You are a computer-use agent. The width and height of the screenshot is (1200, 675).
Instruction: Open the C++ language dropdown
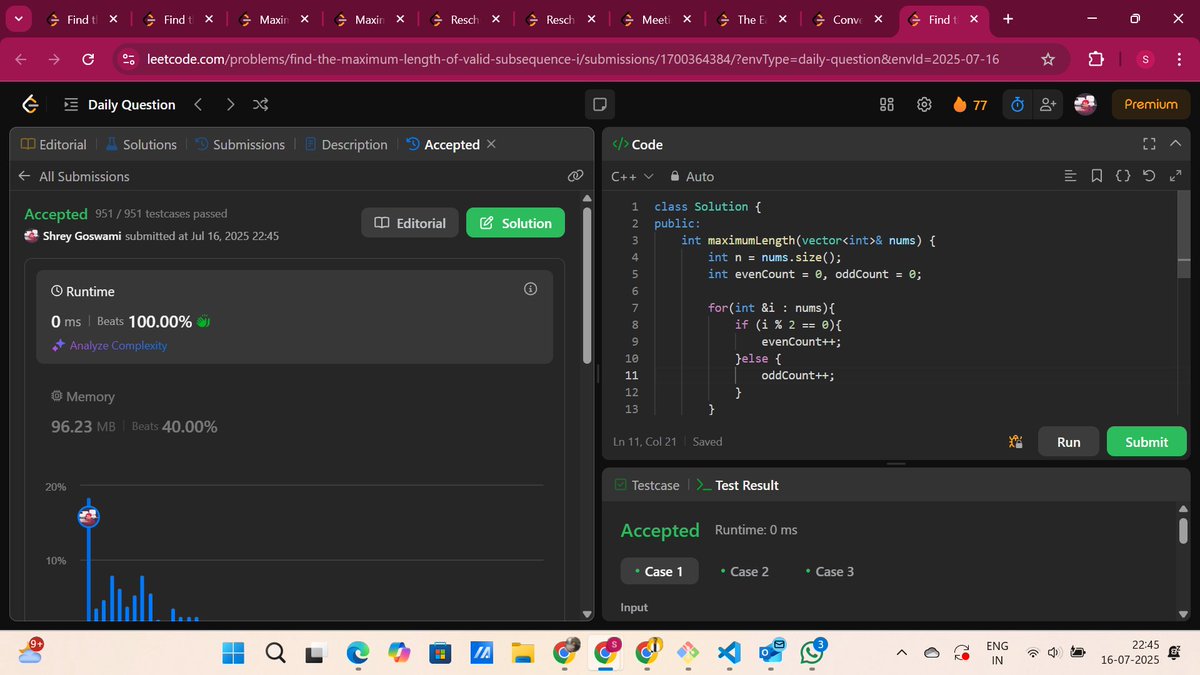[632, 176]
